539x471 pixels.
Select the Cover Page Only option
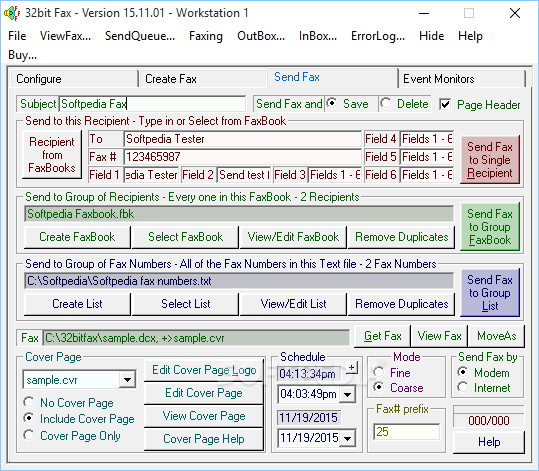click(x=72, y=436)
